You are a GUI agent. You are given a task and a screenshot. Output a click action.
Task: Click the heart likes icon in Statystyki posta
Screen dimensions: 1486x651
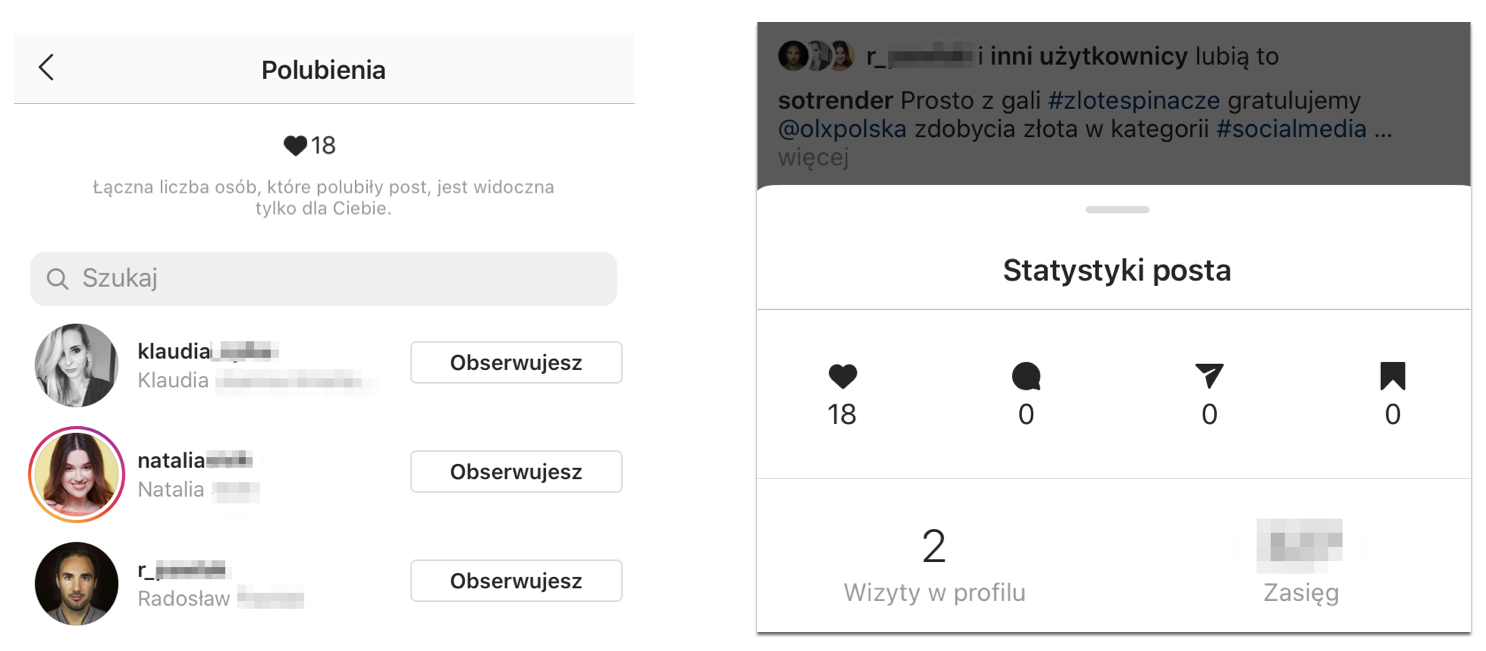(x=842, y=376)
